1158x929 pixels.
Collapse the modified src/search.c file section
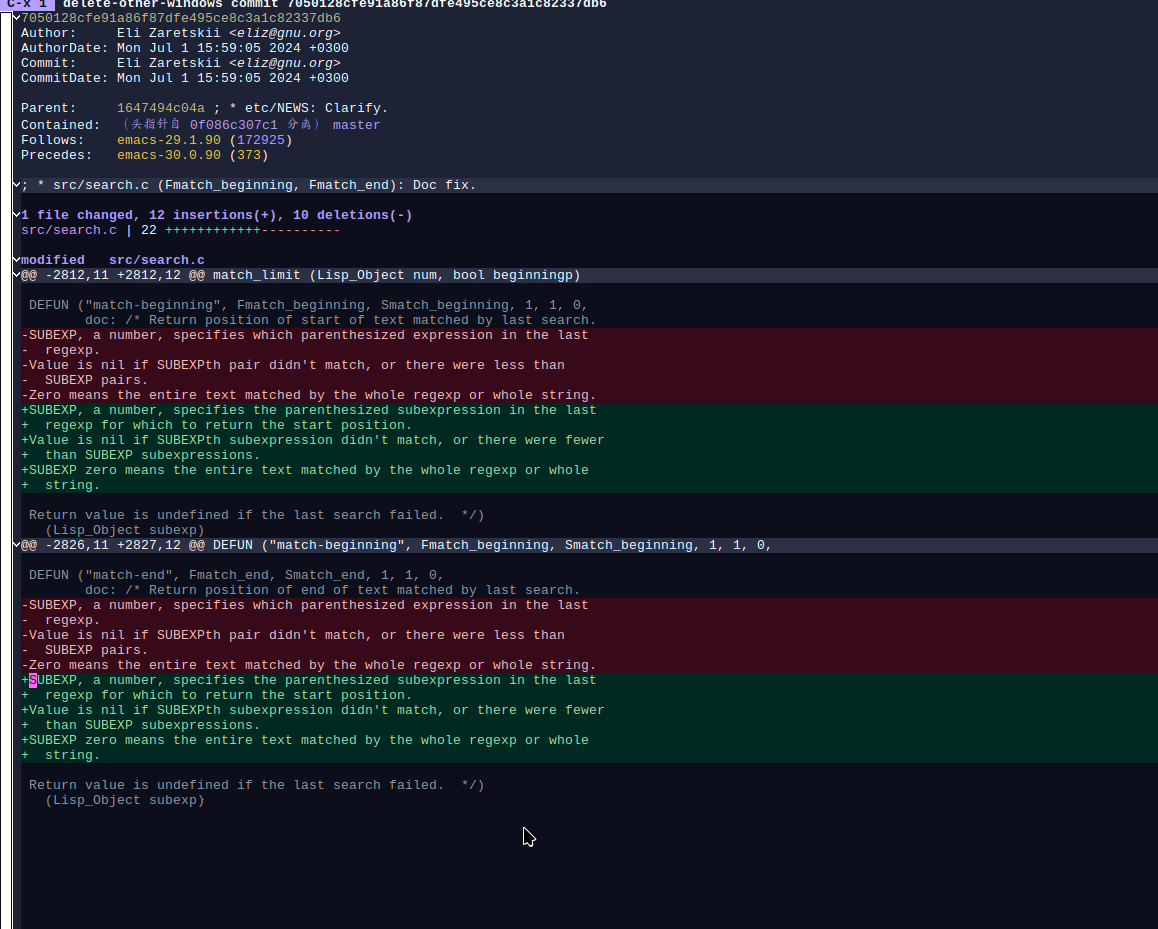(16, 260)
